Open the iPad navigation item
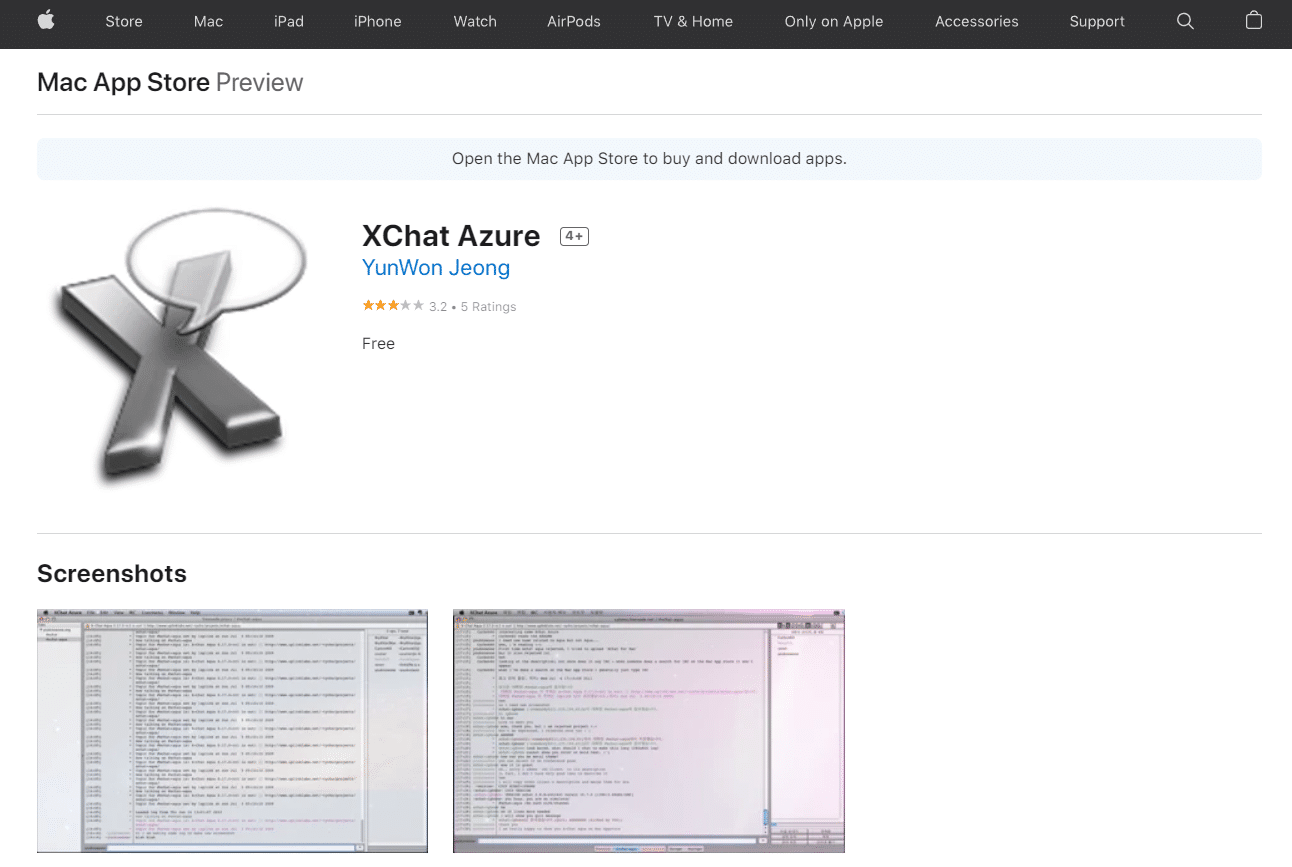 coord(289,21)
